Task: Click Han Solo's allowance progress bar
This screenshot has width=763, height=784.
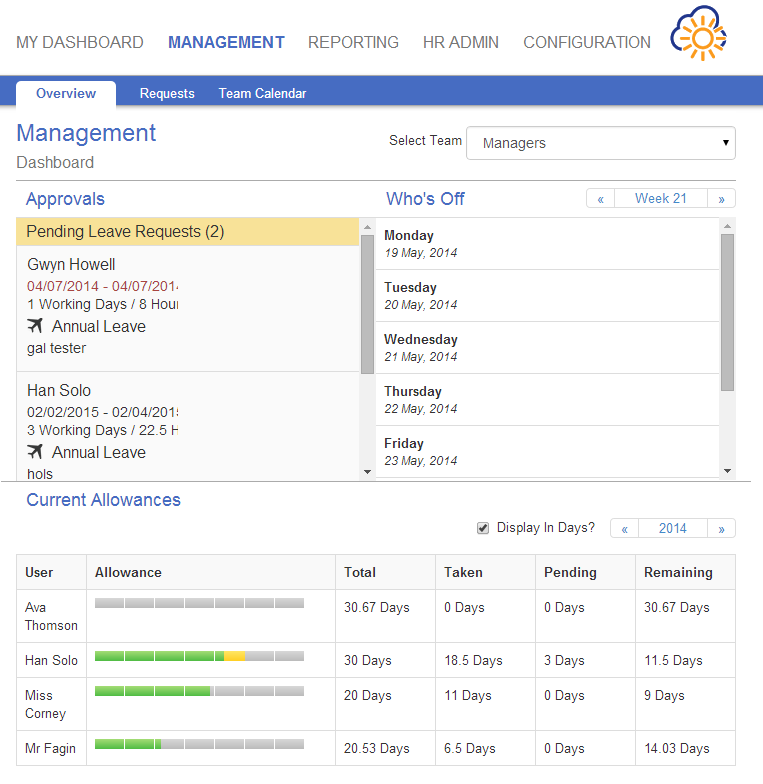Action: click(199, 657)
